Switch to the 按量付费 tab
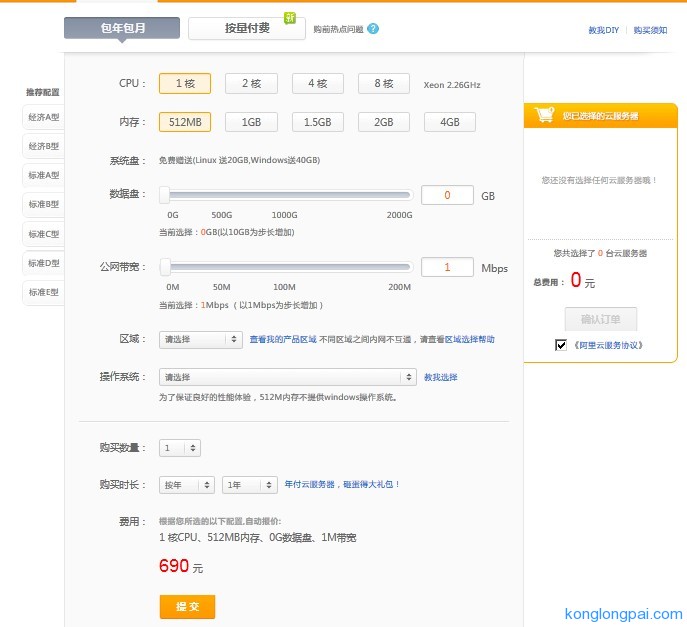 pos(247,28)
